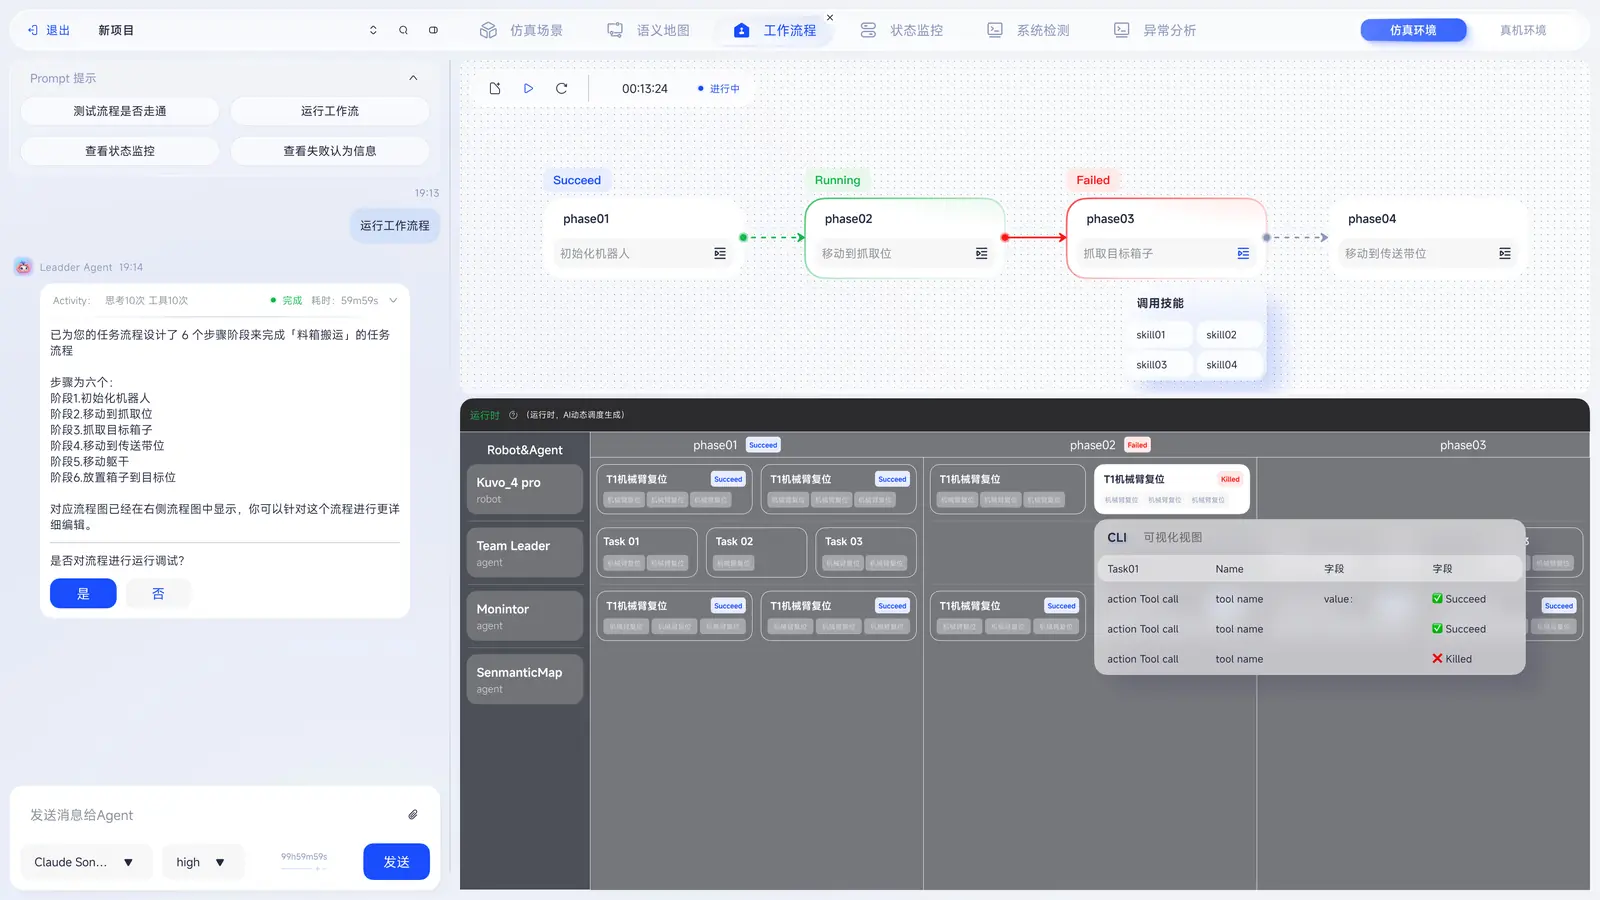Image resolution: width=1600 pixels, height=900 pixels.
Task: Open the 系统检测 tab
Action: point(1028,30)
